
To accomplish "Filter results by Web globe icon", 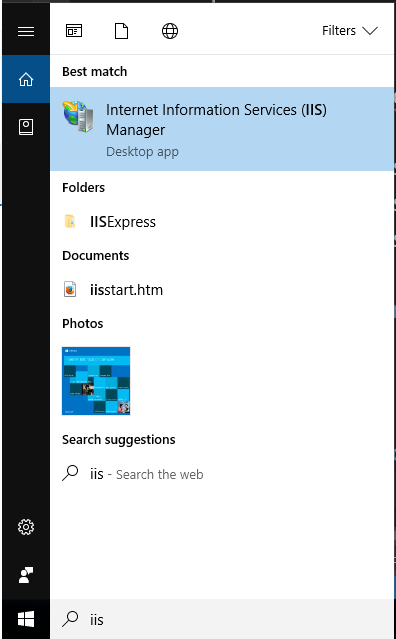I will click(170, 31).
